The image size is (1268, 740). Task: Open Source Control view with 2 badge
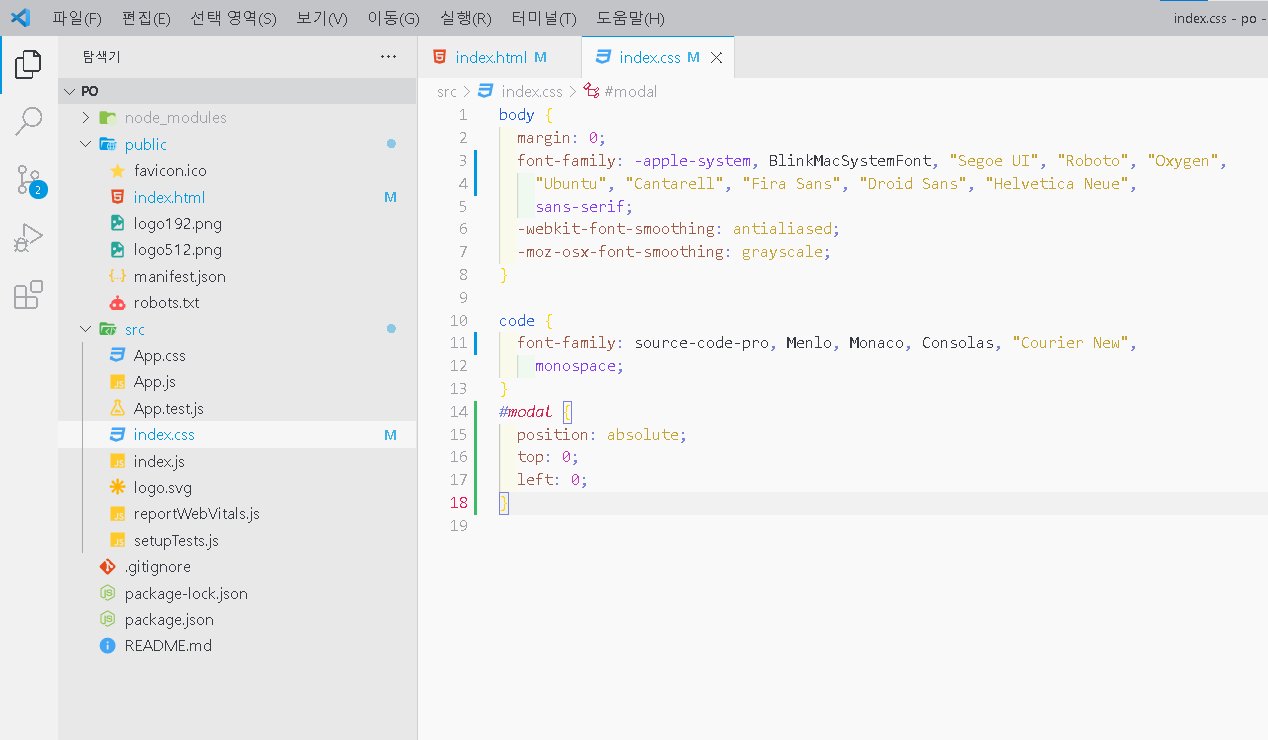[29, 180]
